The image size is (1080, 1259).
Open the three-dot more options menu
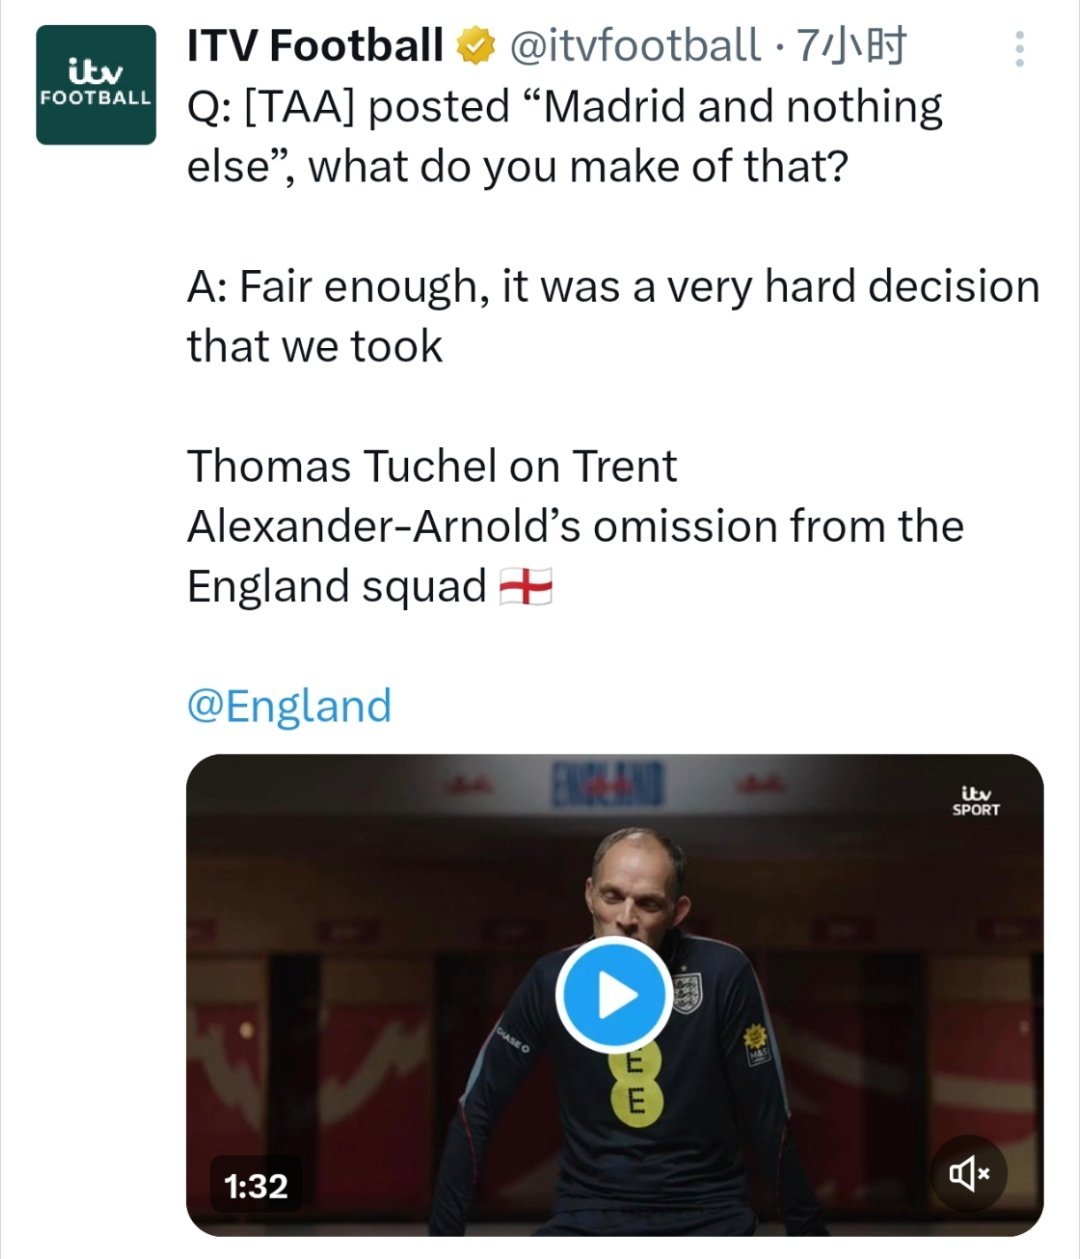click(1019, 48)
